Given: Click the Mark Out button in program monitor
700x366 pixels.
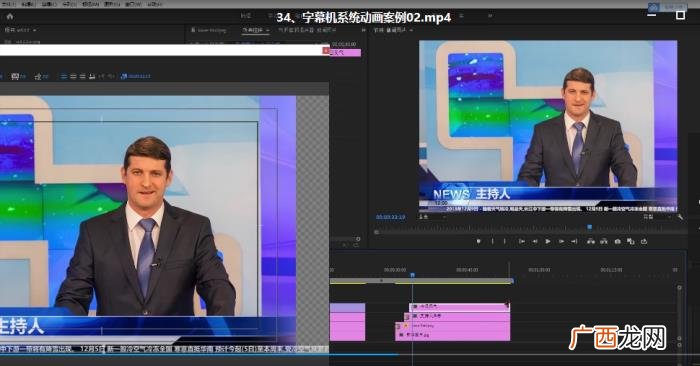Looking at the screenshot, I should (x=505, y=241).
